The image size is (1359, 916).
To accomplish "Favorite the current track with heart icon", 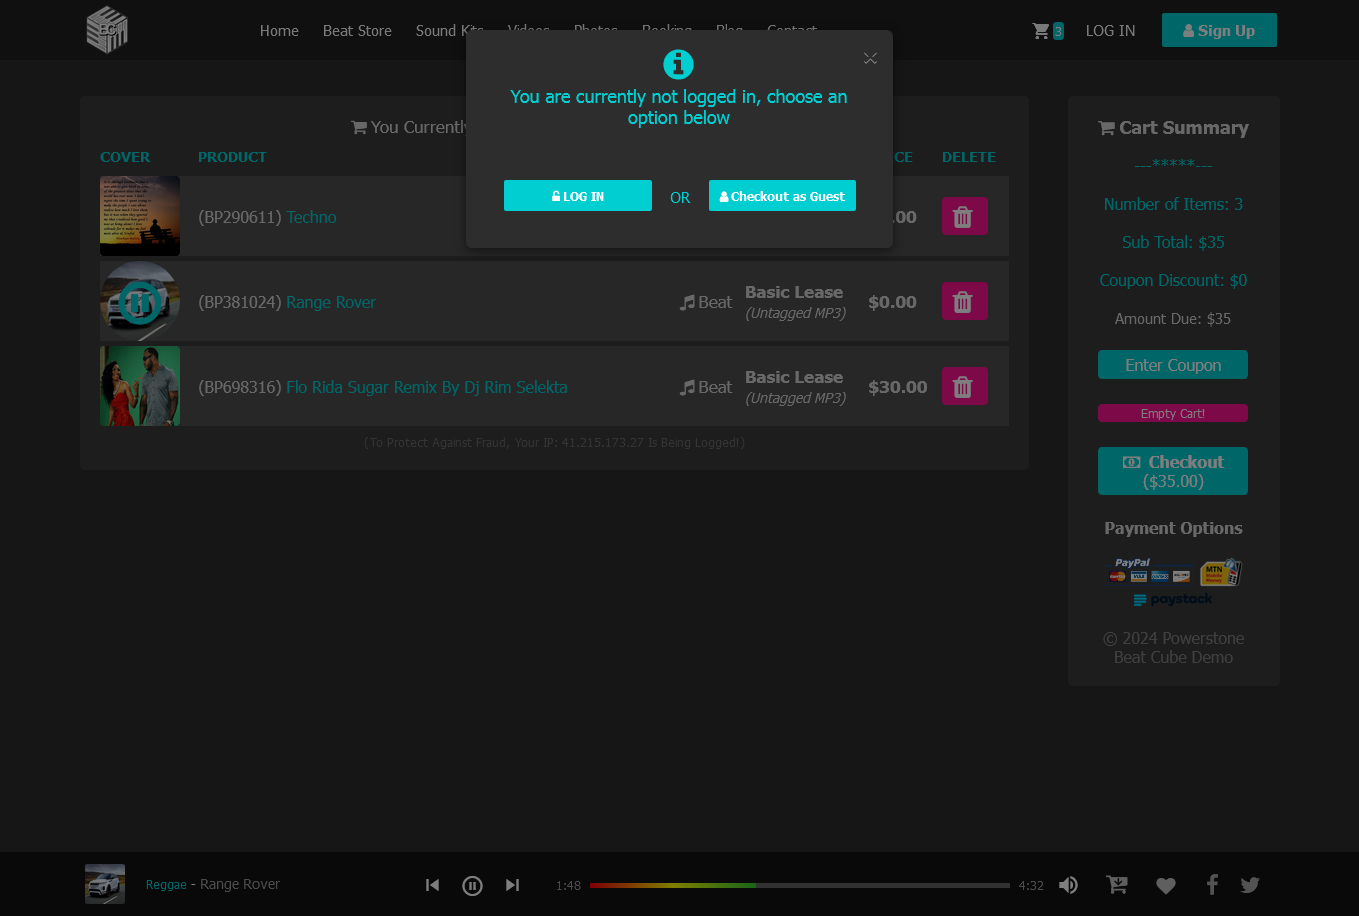I will (1165, 885).
